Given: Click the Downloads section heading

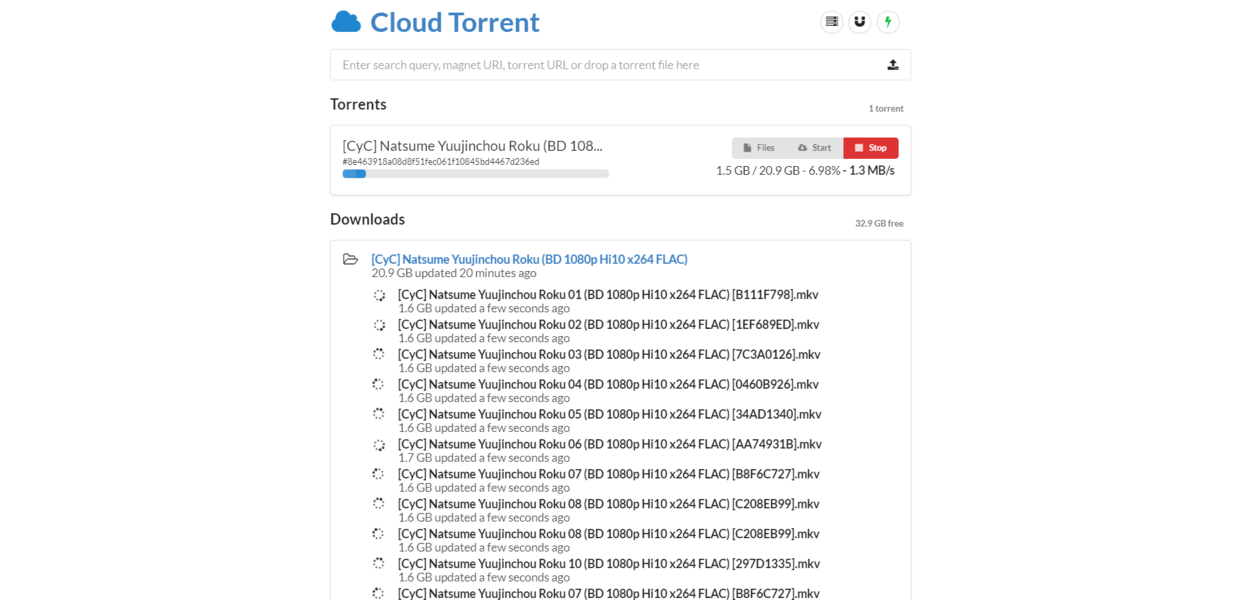Looking at the screenshot, I should coord(367,219).
